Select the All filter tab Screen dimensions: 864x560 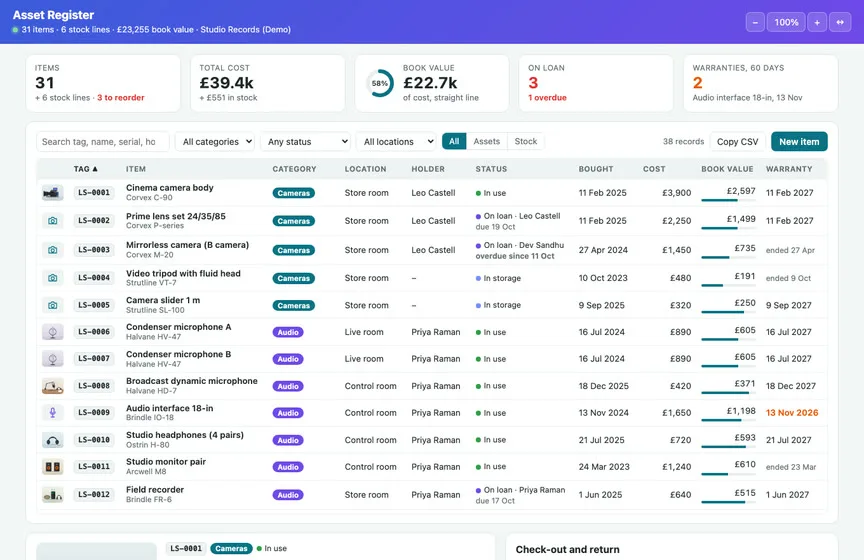pos(454,141)
